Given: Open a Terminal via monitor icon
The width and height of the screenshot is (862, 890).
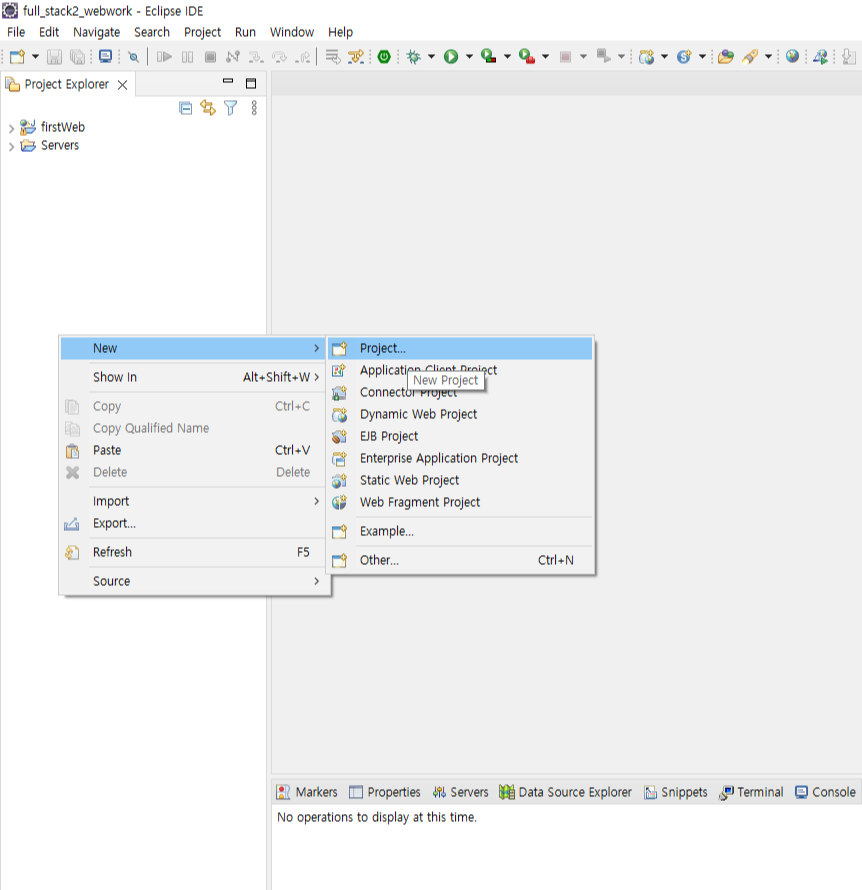Looking at the screenshot, I should [105, 56].
